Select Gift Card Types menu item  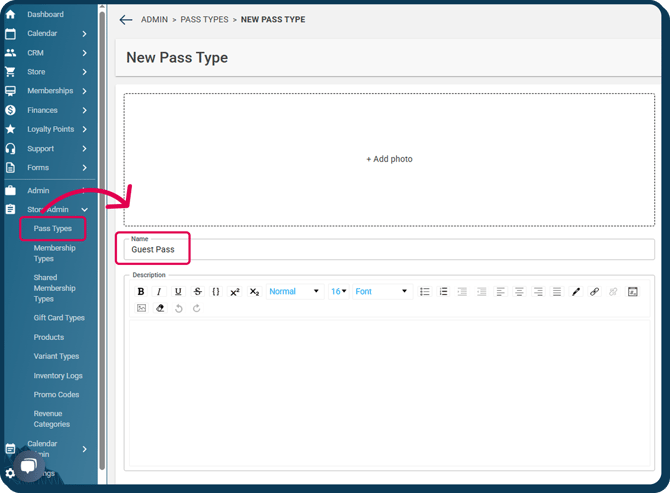59,318
